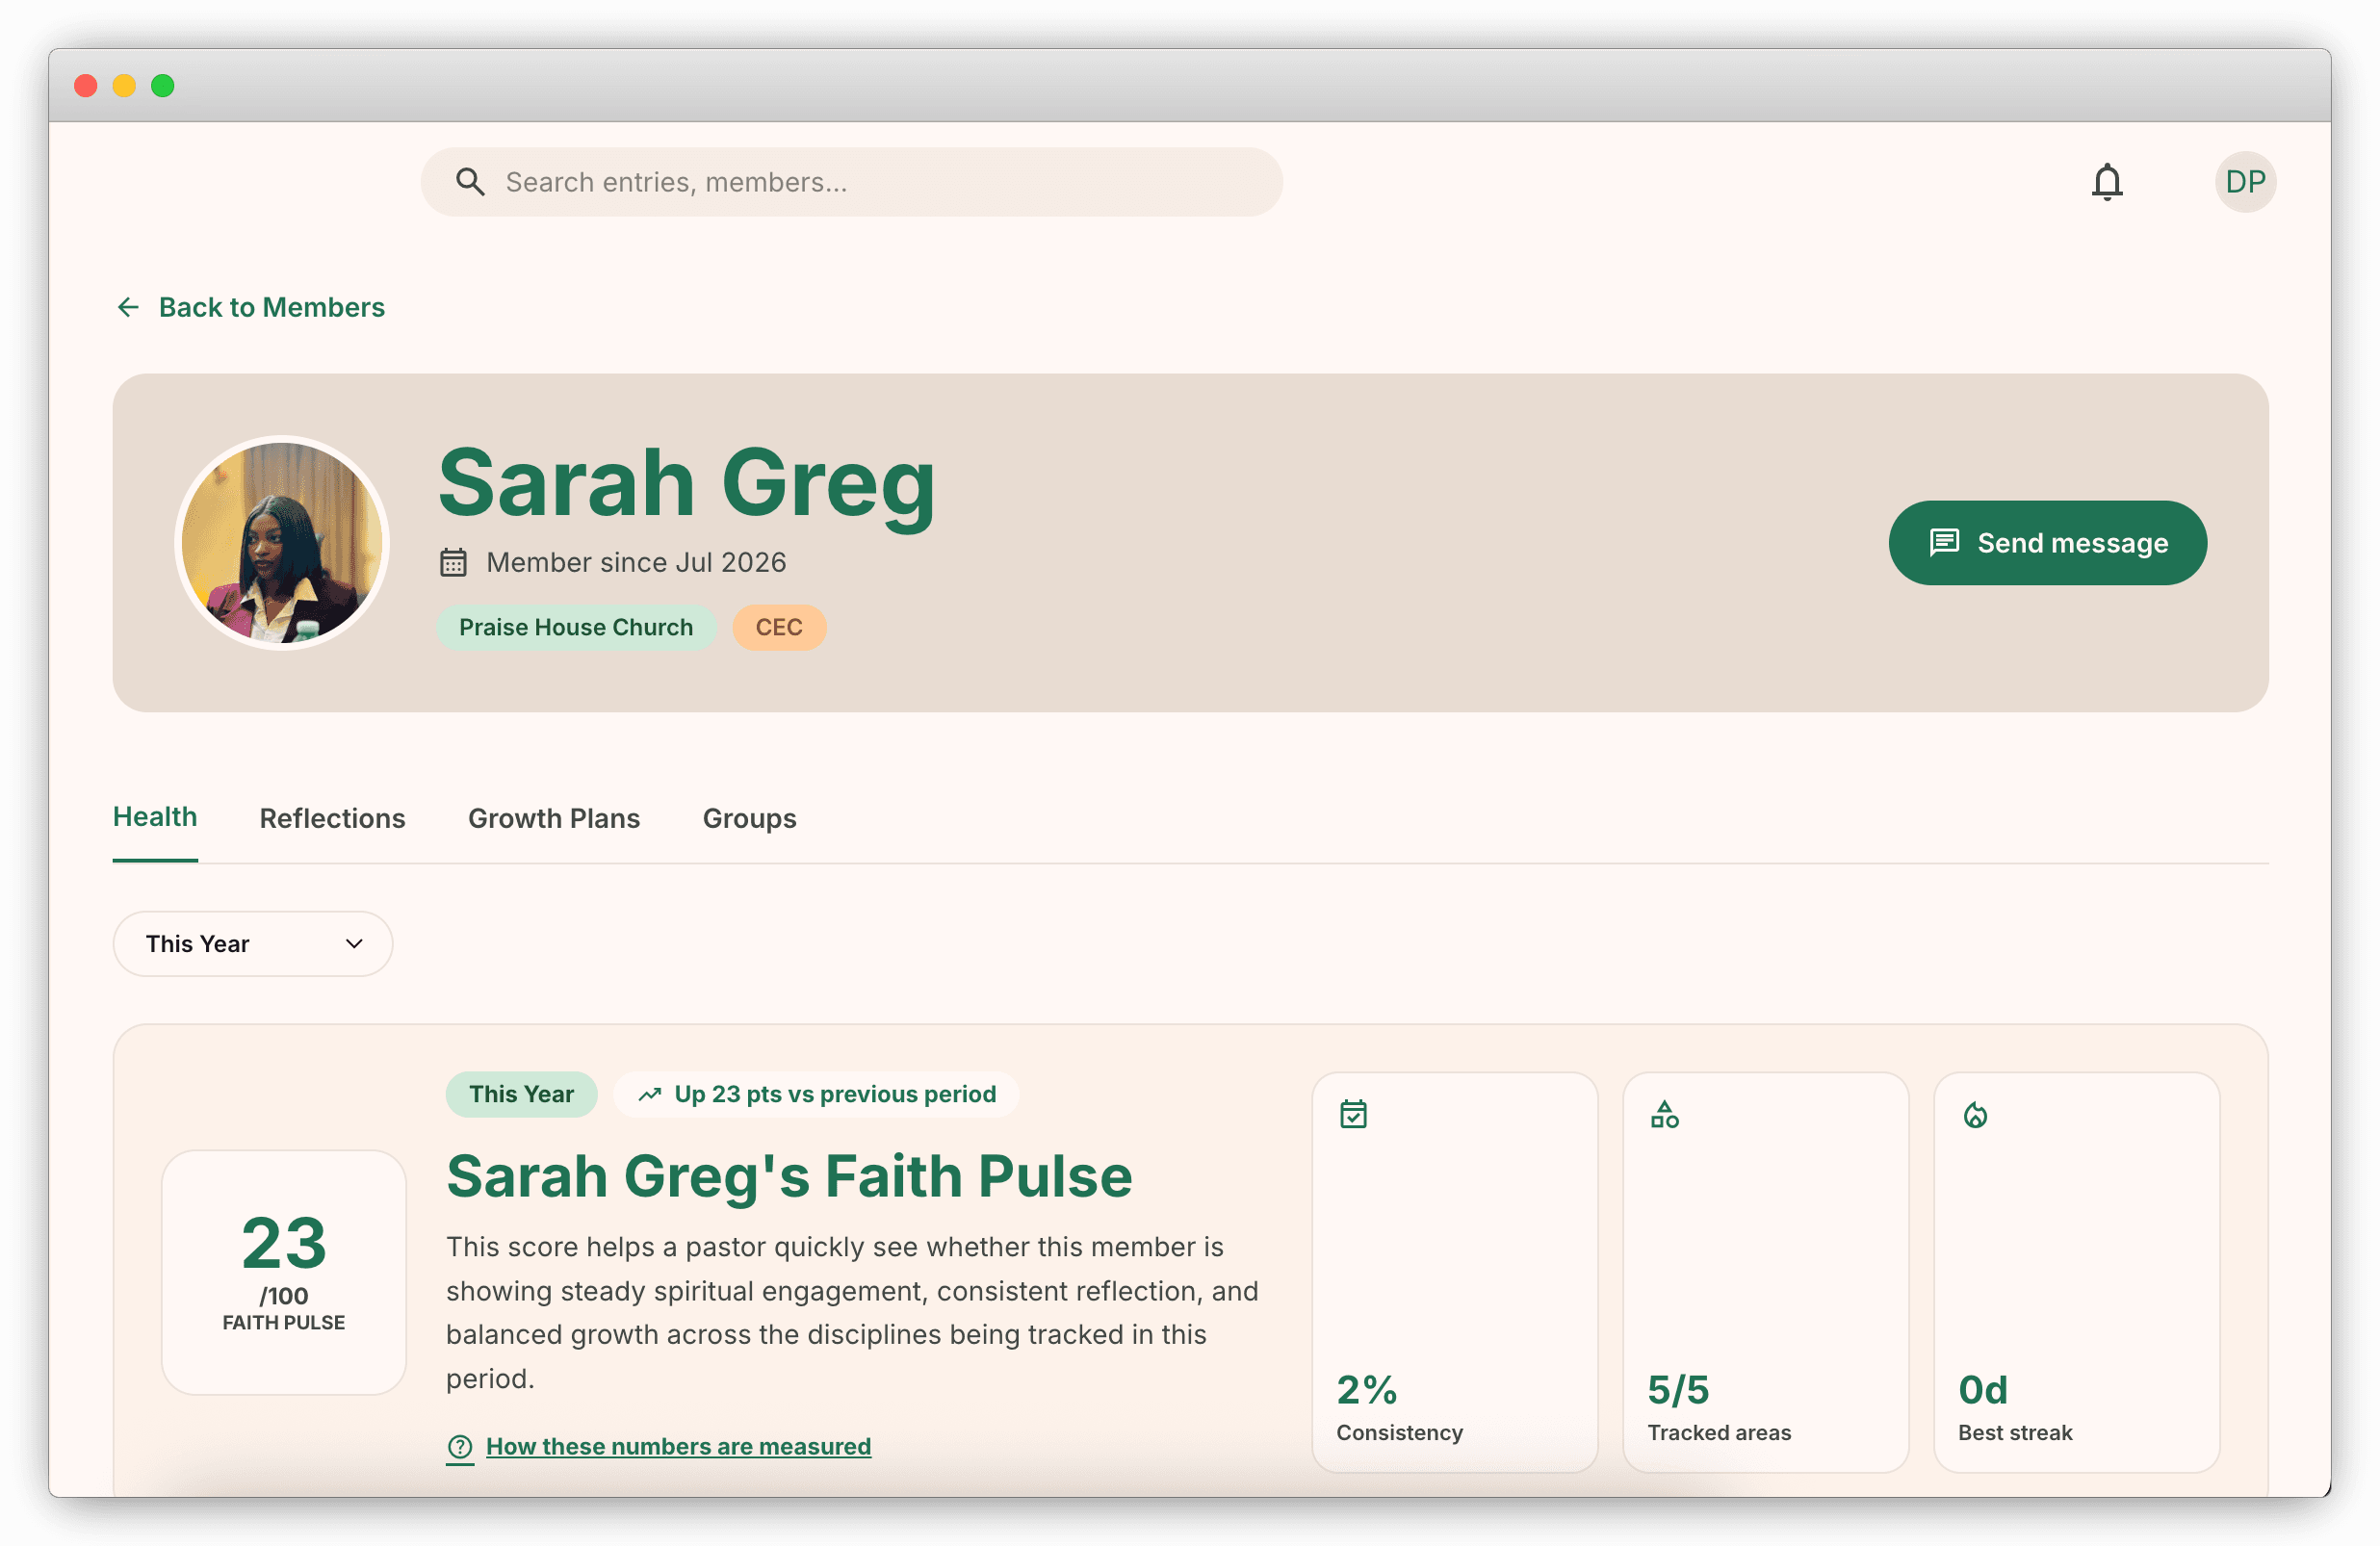Click Sarah Greg's profile photo
The width and height of the screenshot is (2380, 1546).
pos(282,542)
